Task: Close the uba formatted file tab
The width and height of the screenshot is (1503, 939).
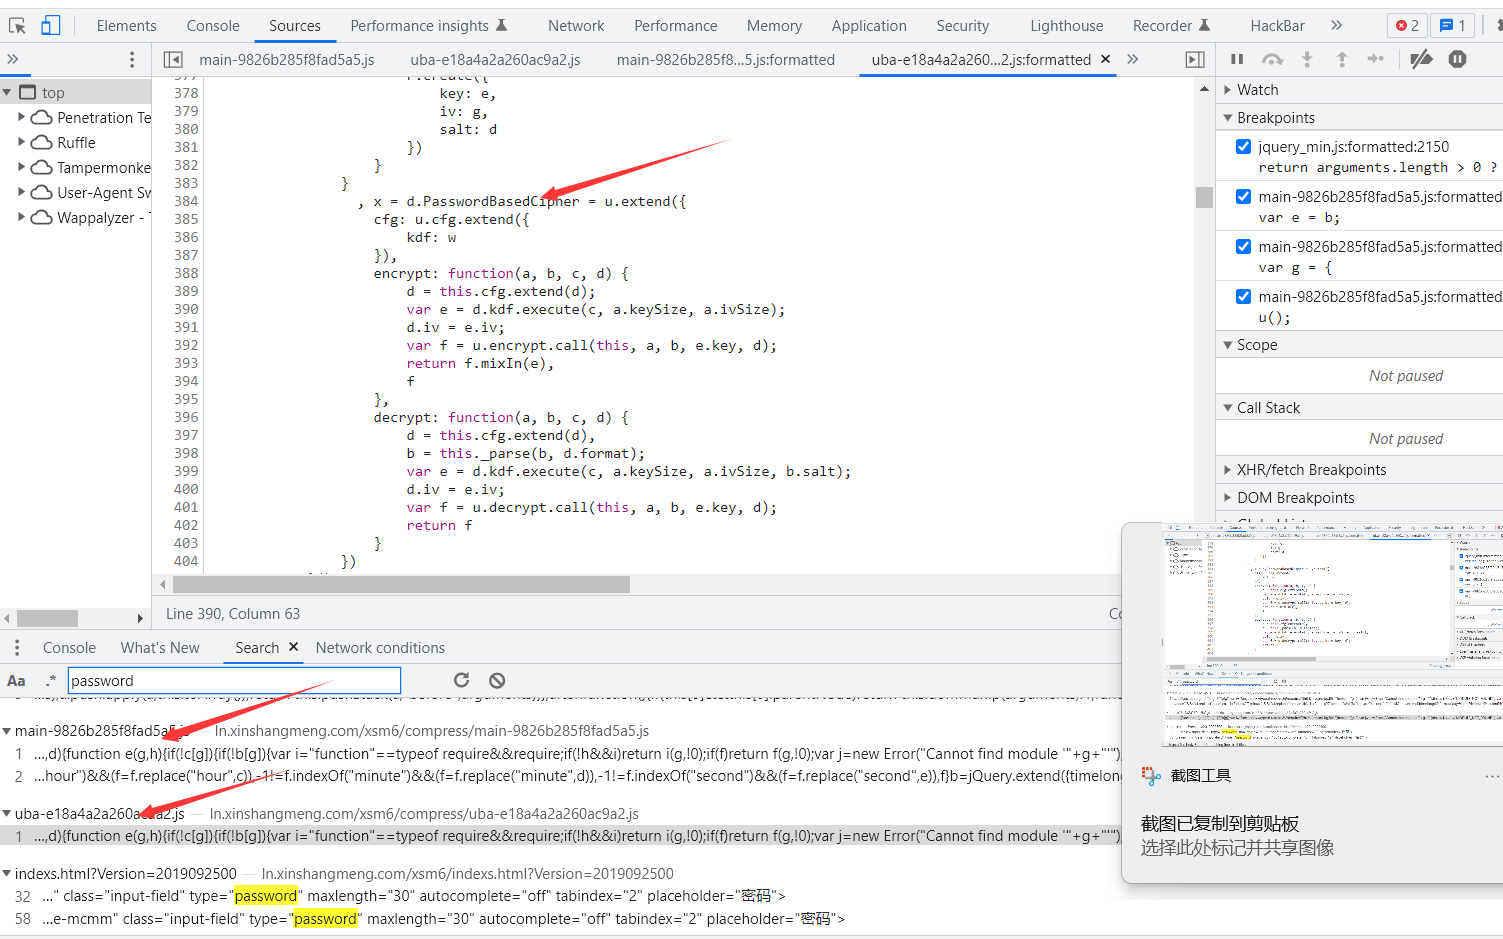Action: [1105, 59]
